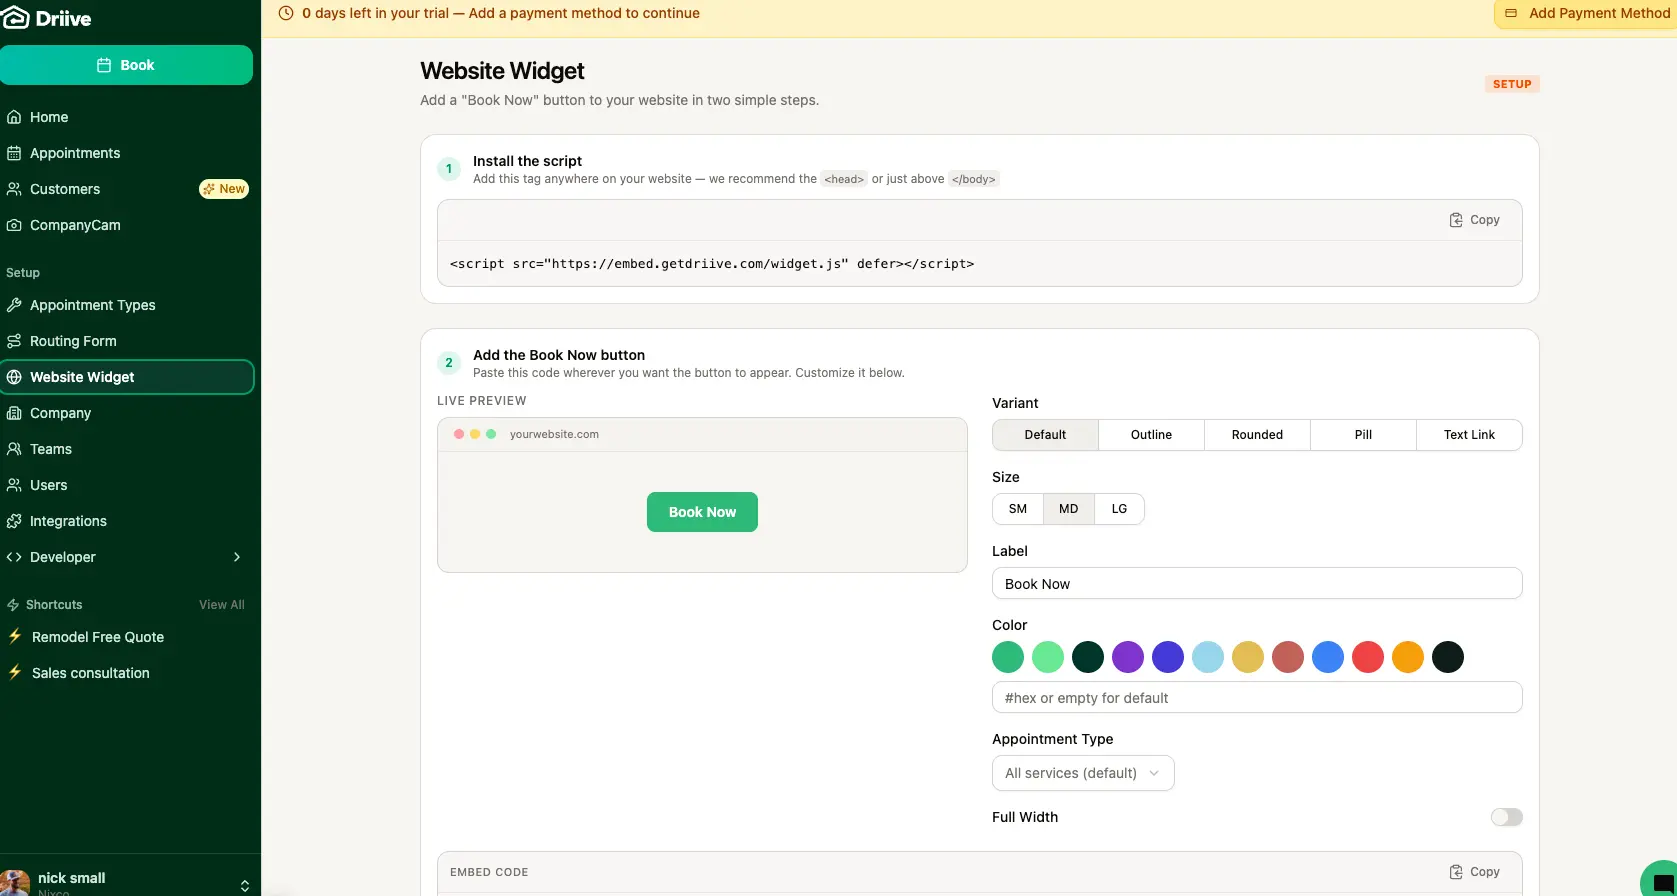The image size is (1677, 896).
Task: Click View All shortcuts link
Action: point(222,605)
